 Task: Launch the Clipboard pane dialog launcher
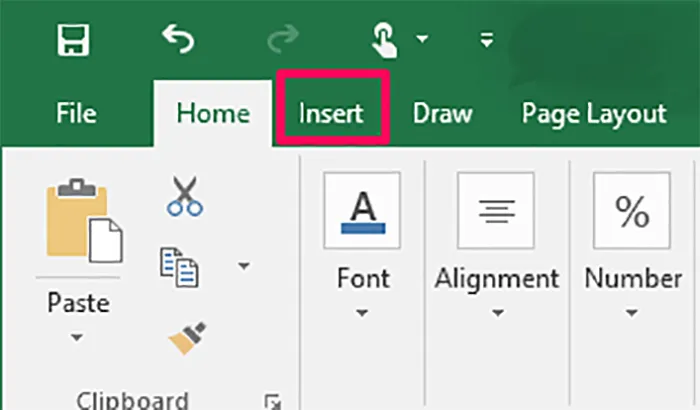[271, 401]
